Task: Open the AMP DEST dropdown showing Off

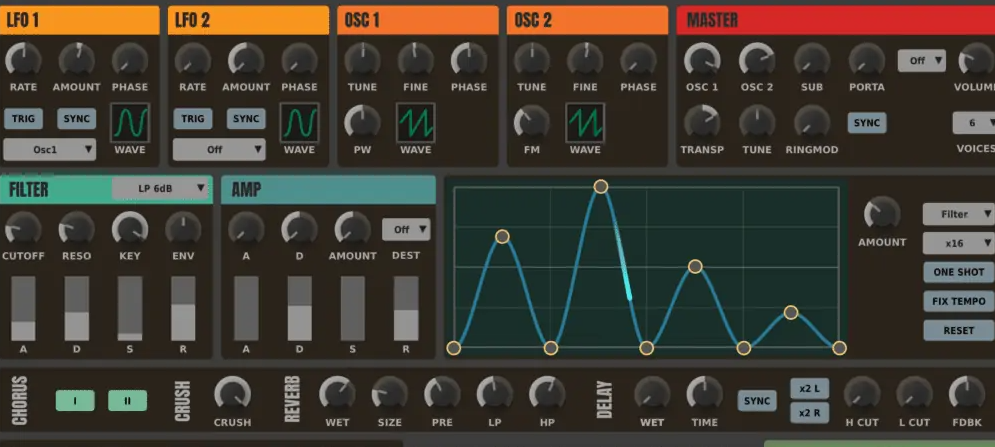Action: click(406, 229)
